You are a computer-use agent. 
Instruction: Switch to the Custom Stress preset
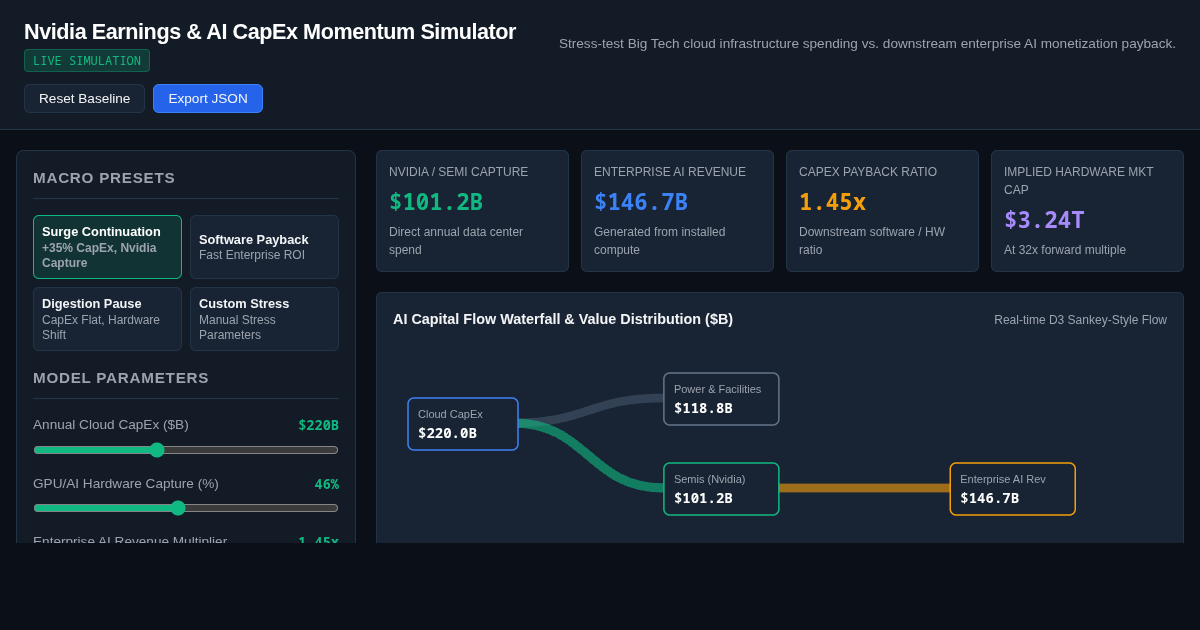click(x=264, y=319)
